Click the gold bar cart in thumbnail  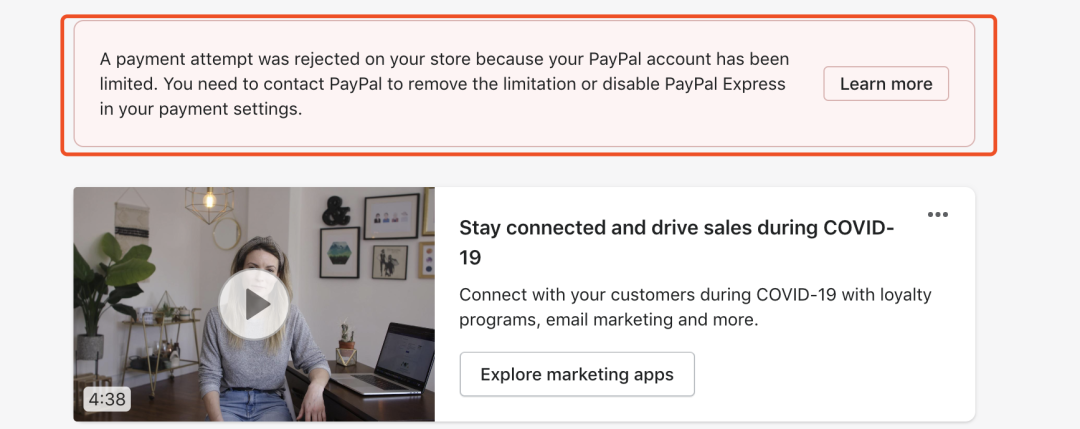[160, 344]
